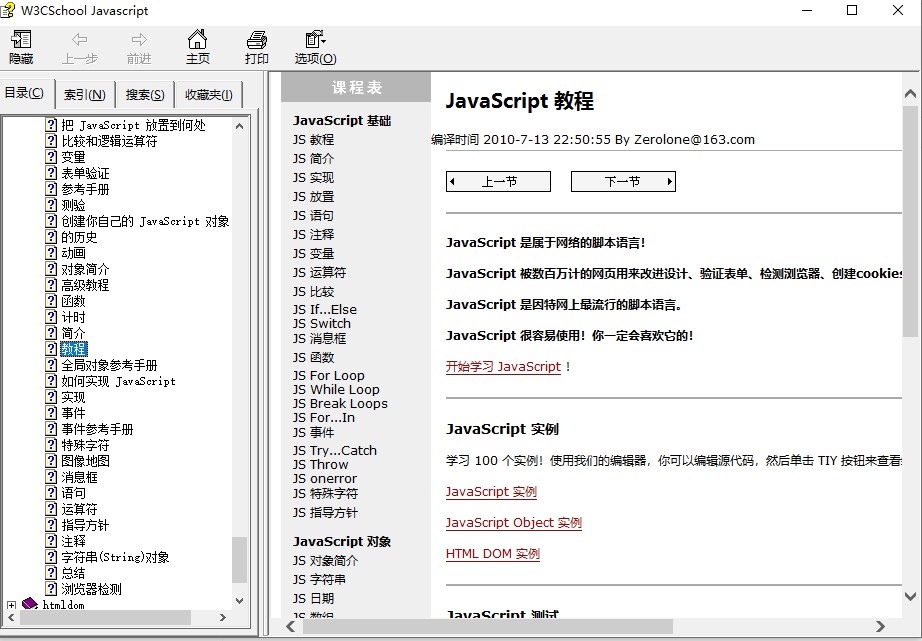Image resolution: width=922 pixels, height=641 pixels.
Task: Click the 上一节 previous section button
Action: (x=499, y=181)
